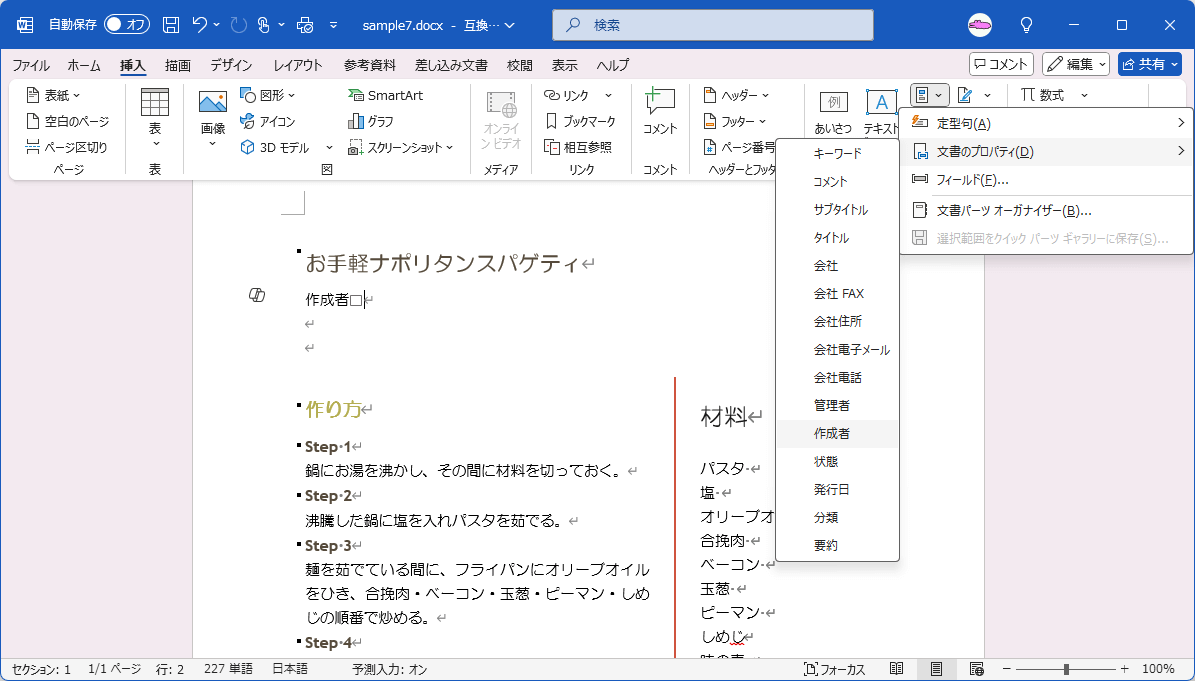
Task: Open the ファイル tab
Action: pos(30,66)
